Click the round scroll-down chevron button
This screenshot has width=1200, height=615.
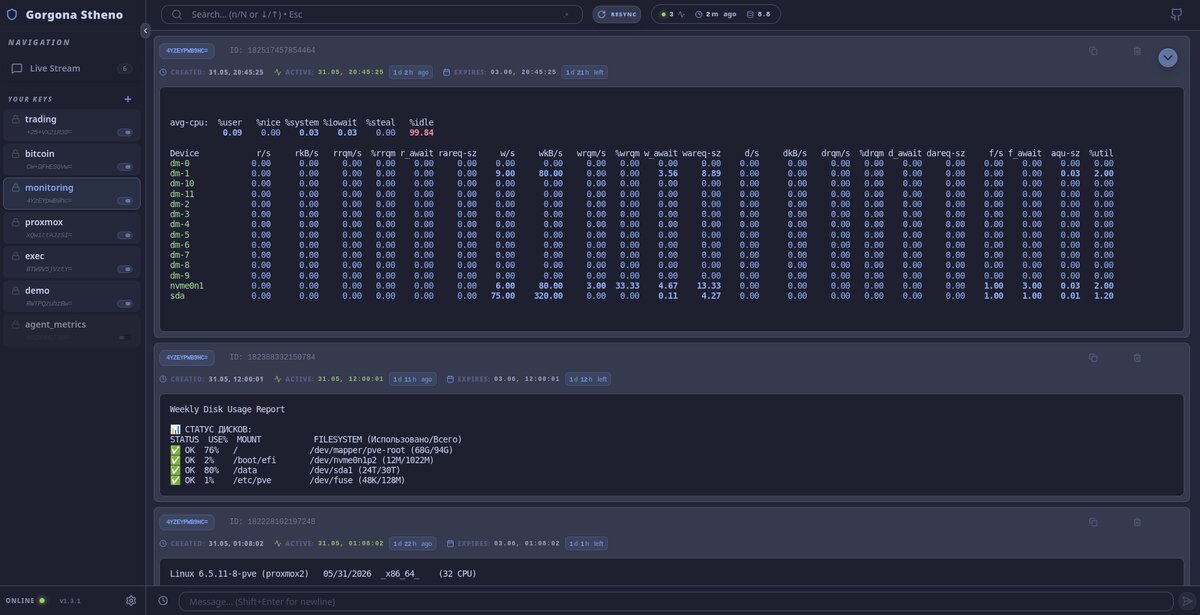click(1168, 58)
